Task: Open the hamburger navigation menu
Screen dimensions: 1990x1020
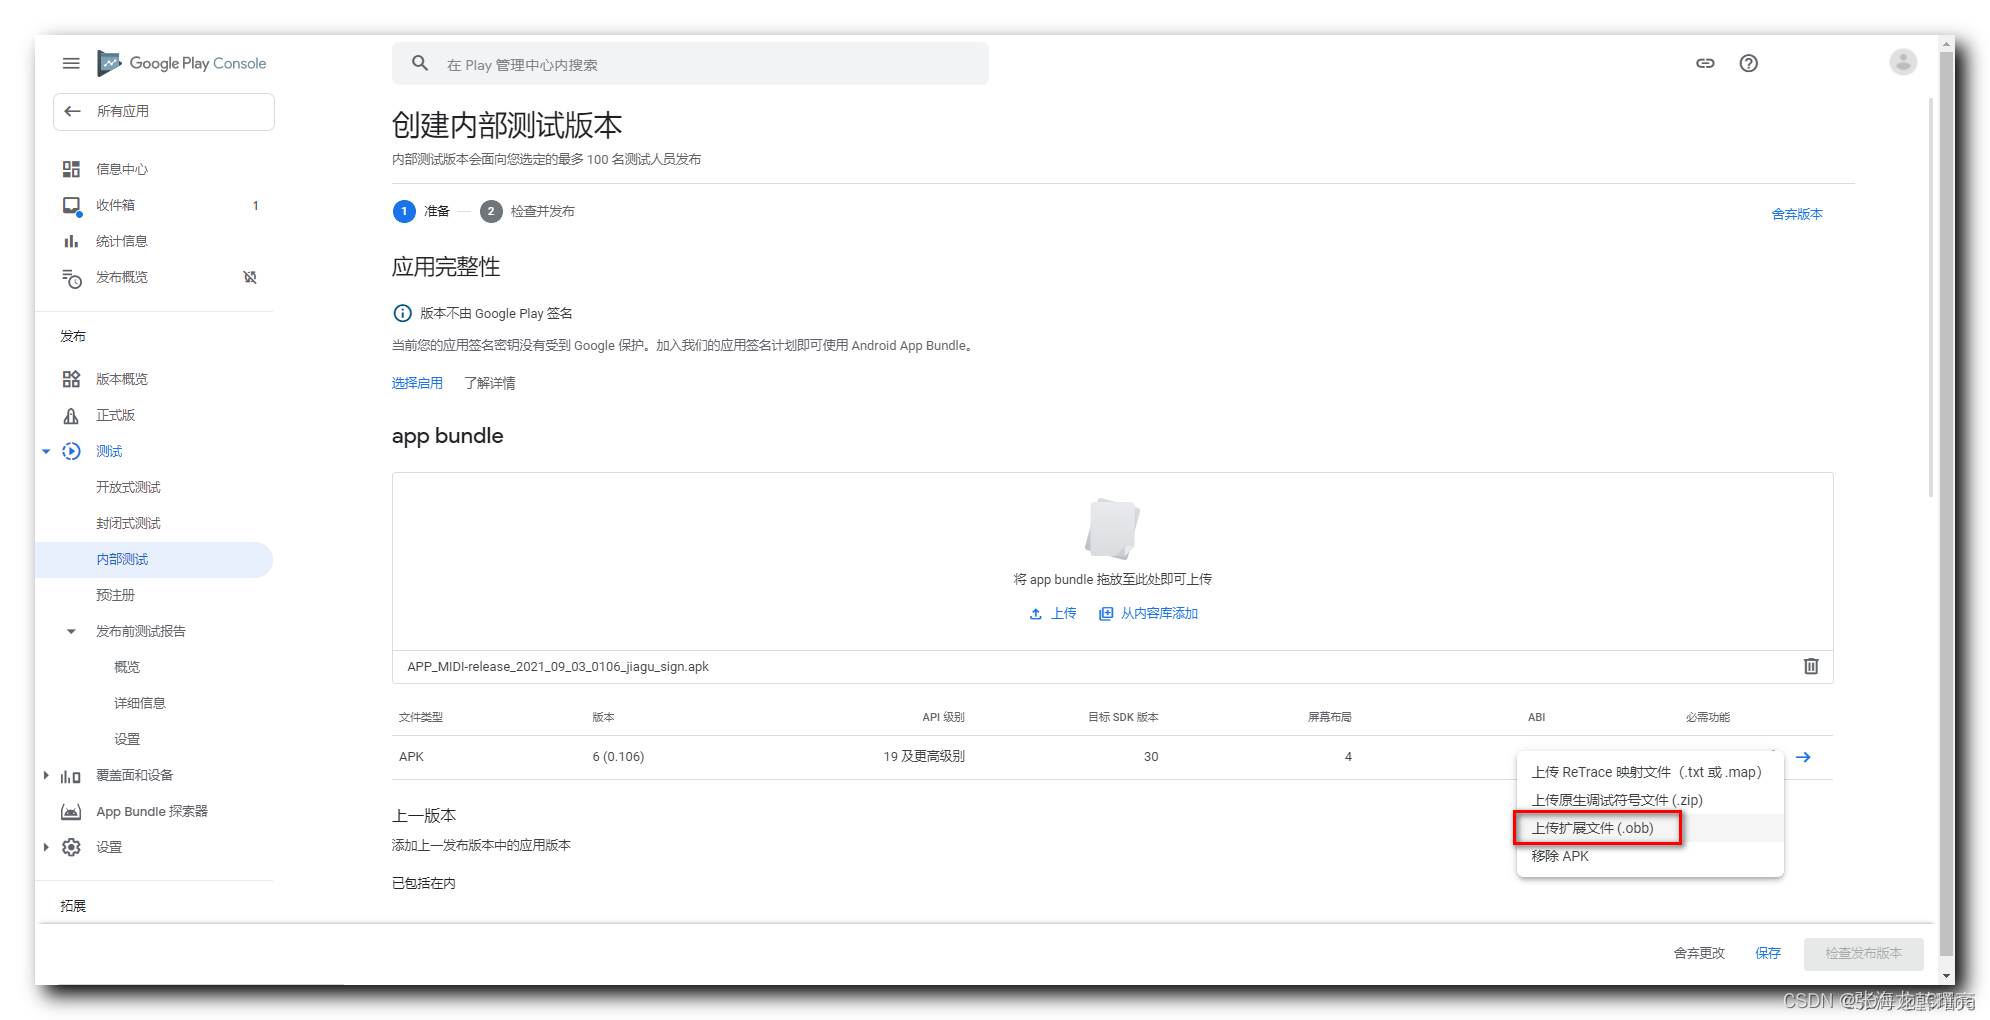Action: pyautogui.click(x=71, y=63)
